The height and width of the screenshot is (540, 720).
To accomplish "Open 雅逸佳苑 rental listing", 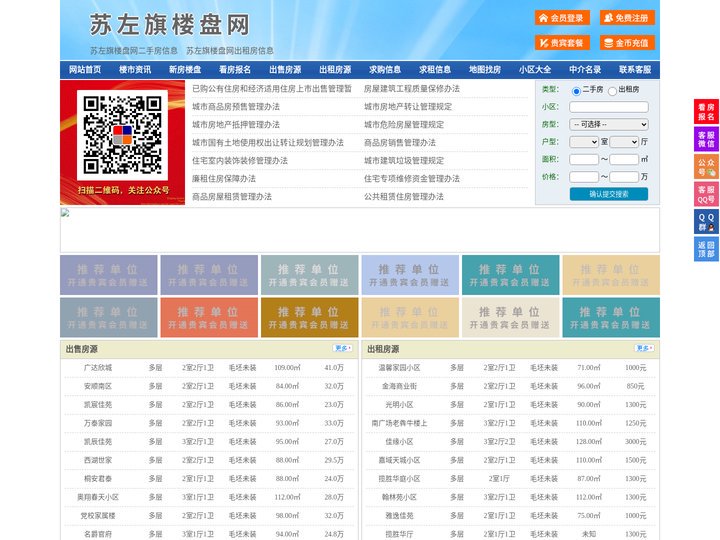I will [399, 516].
